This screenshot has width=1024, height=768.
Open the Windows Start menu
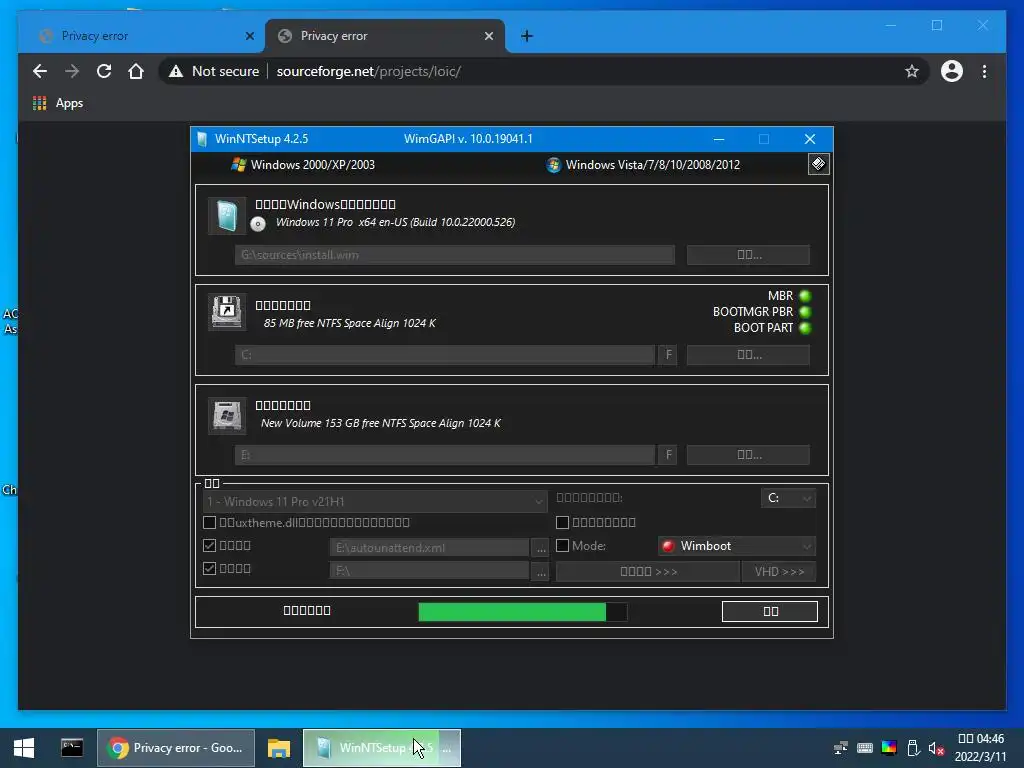tap(24, 748)
